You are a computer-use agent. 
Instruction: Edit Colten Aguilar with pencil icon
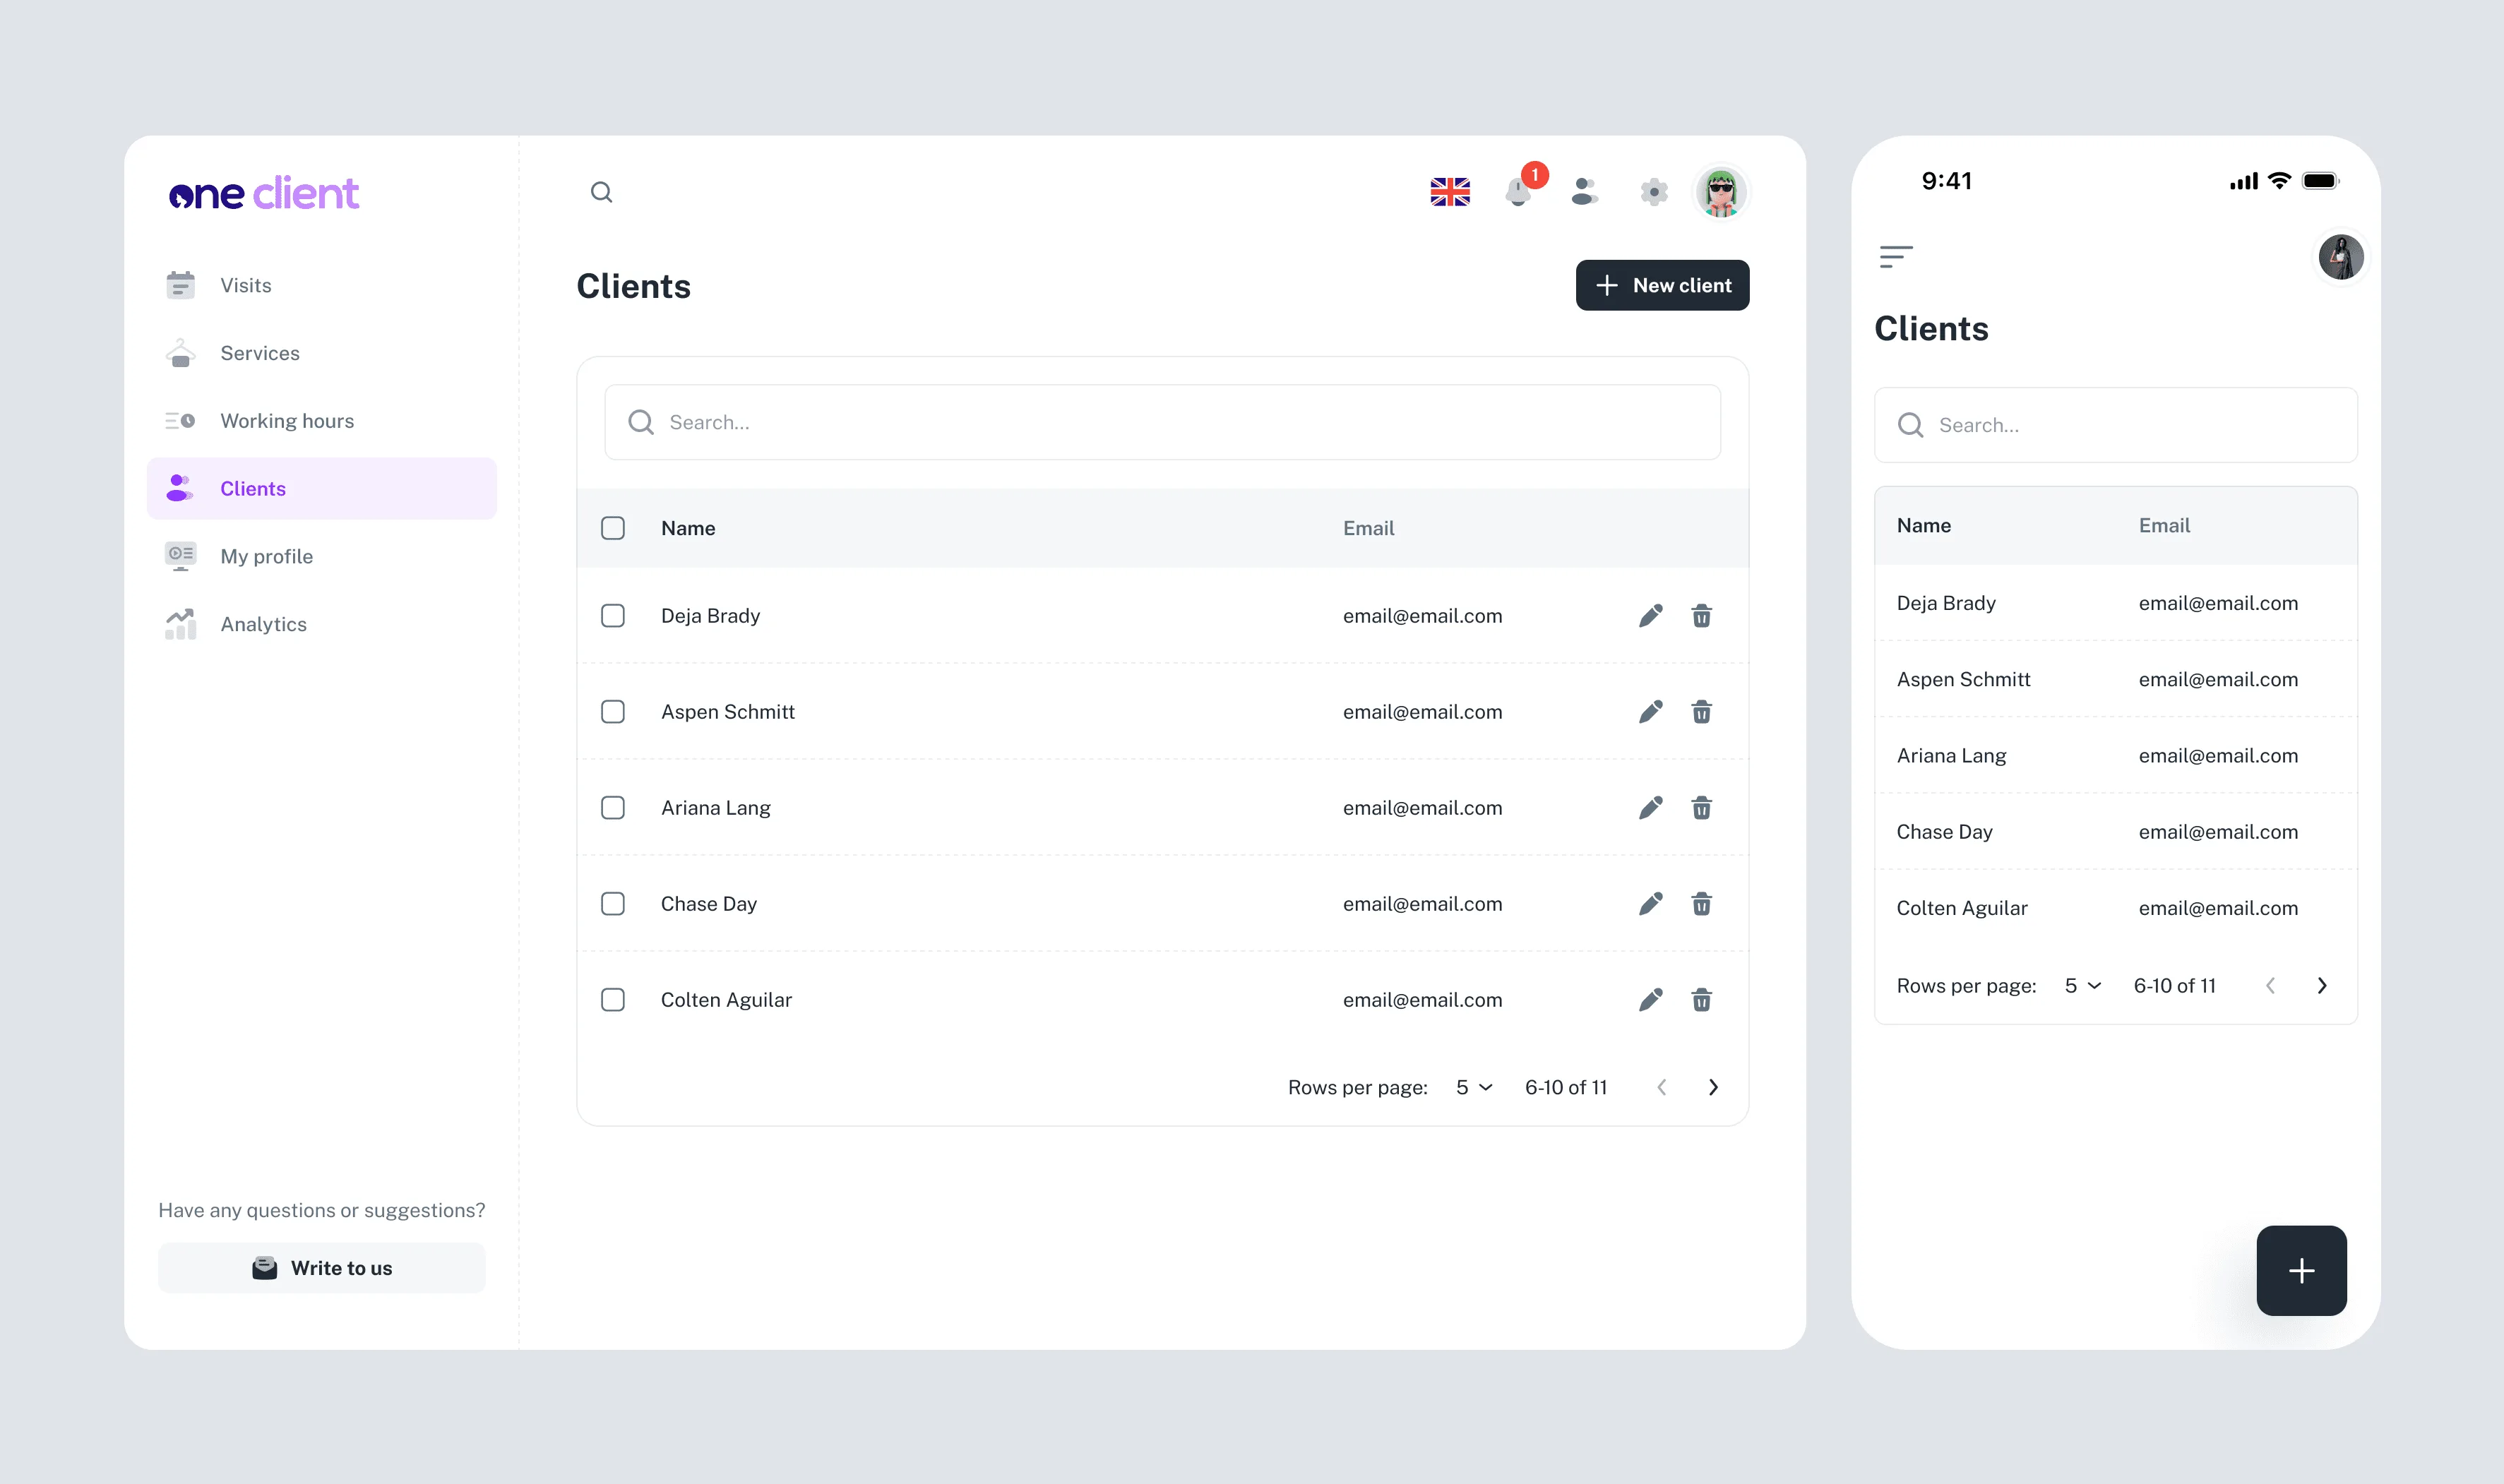tap(1651, 999)
